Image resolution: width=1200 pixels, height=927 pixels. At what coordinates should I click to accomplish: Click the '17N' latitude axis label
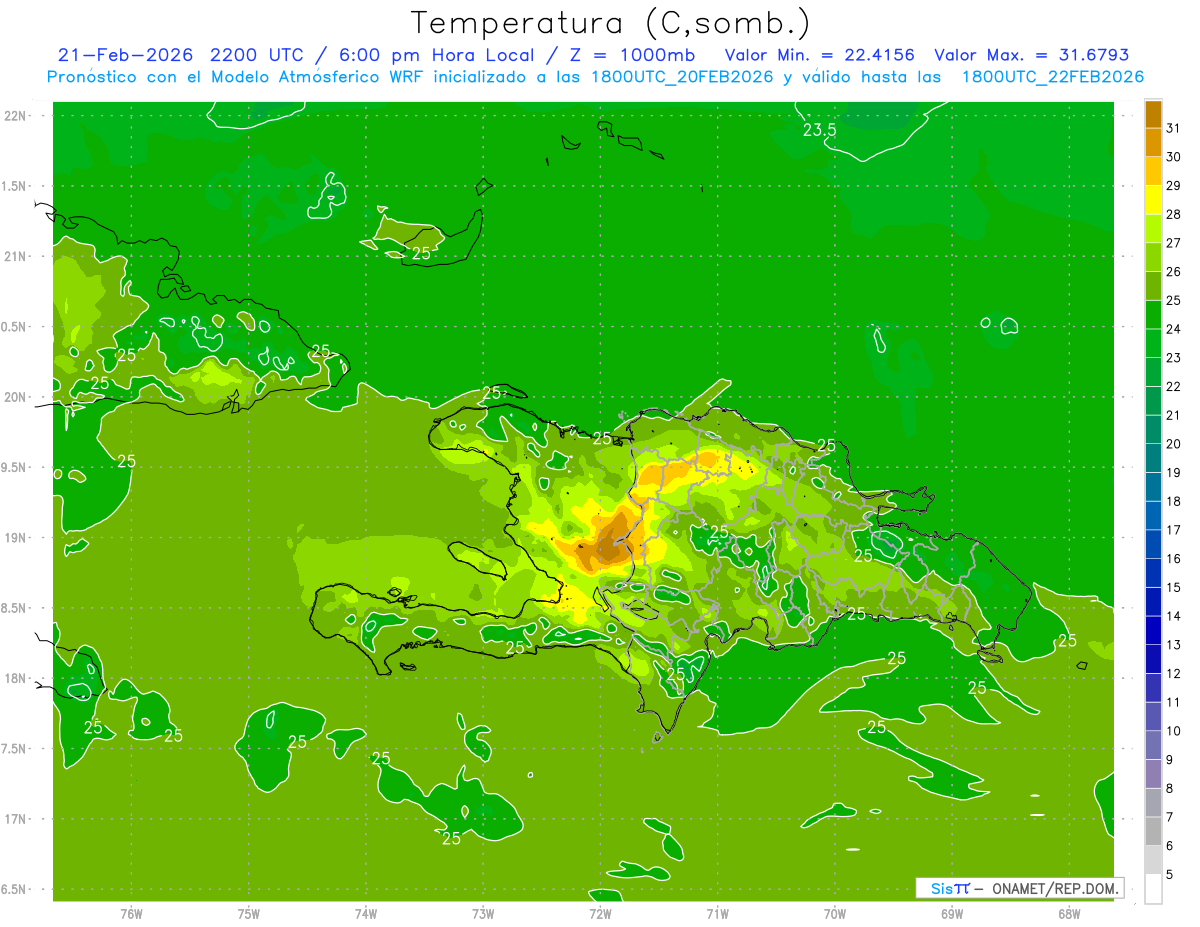[x=16, y=819]
